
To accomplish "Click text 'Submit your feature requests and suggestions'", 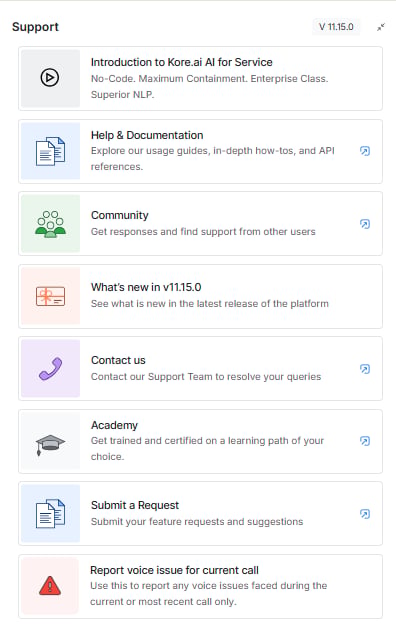I will pyautogui.click(x=197, y=522).
